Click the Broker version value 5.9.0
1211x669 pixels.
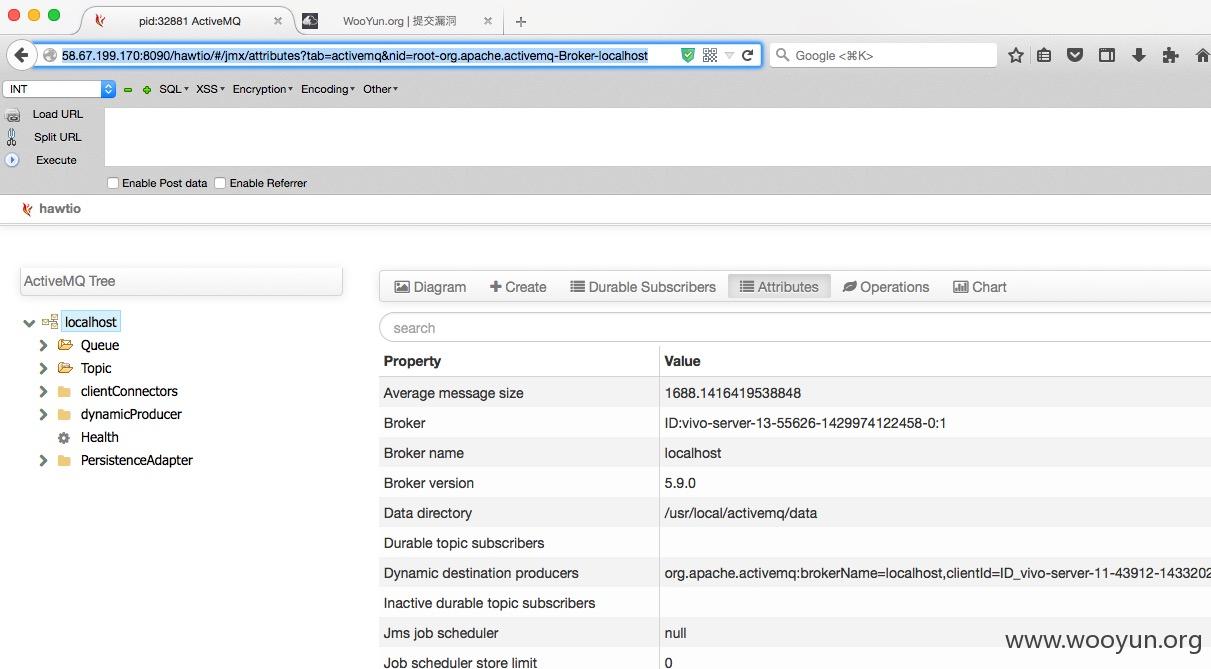(x=680, y=483)
